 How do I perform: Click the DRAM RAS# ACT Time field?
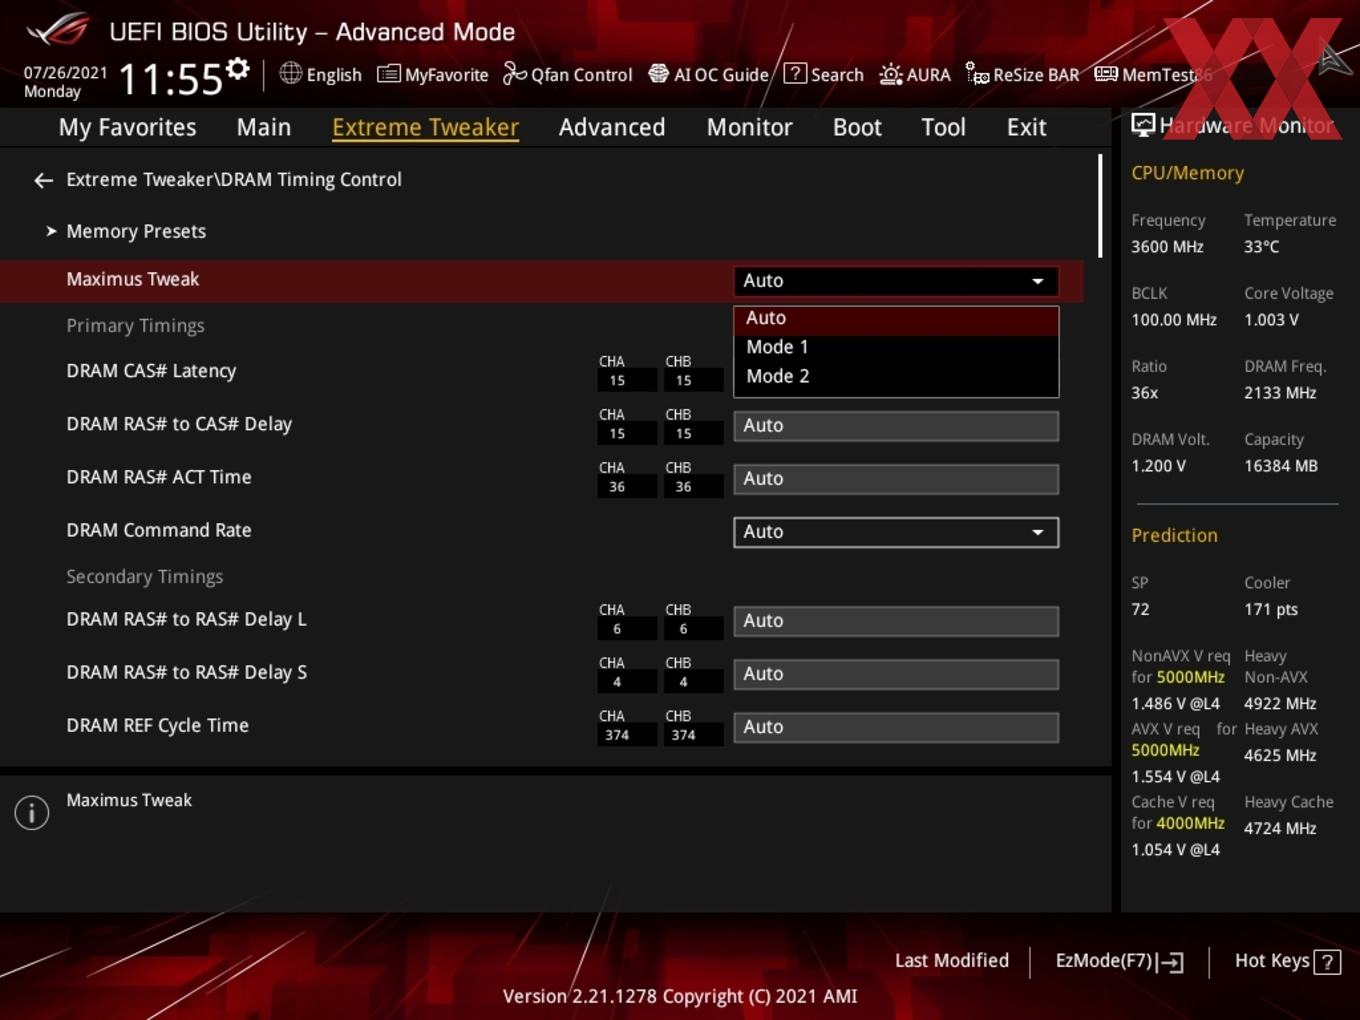[x=896, y=479]
